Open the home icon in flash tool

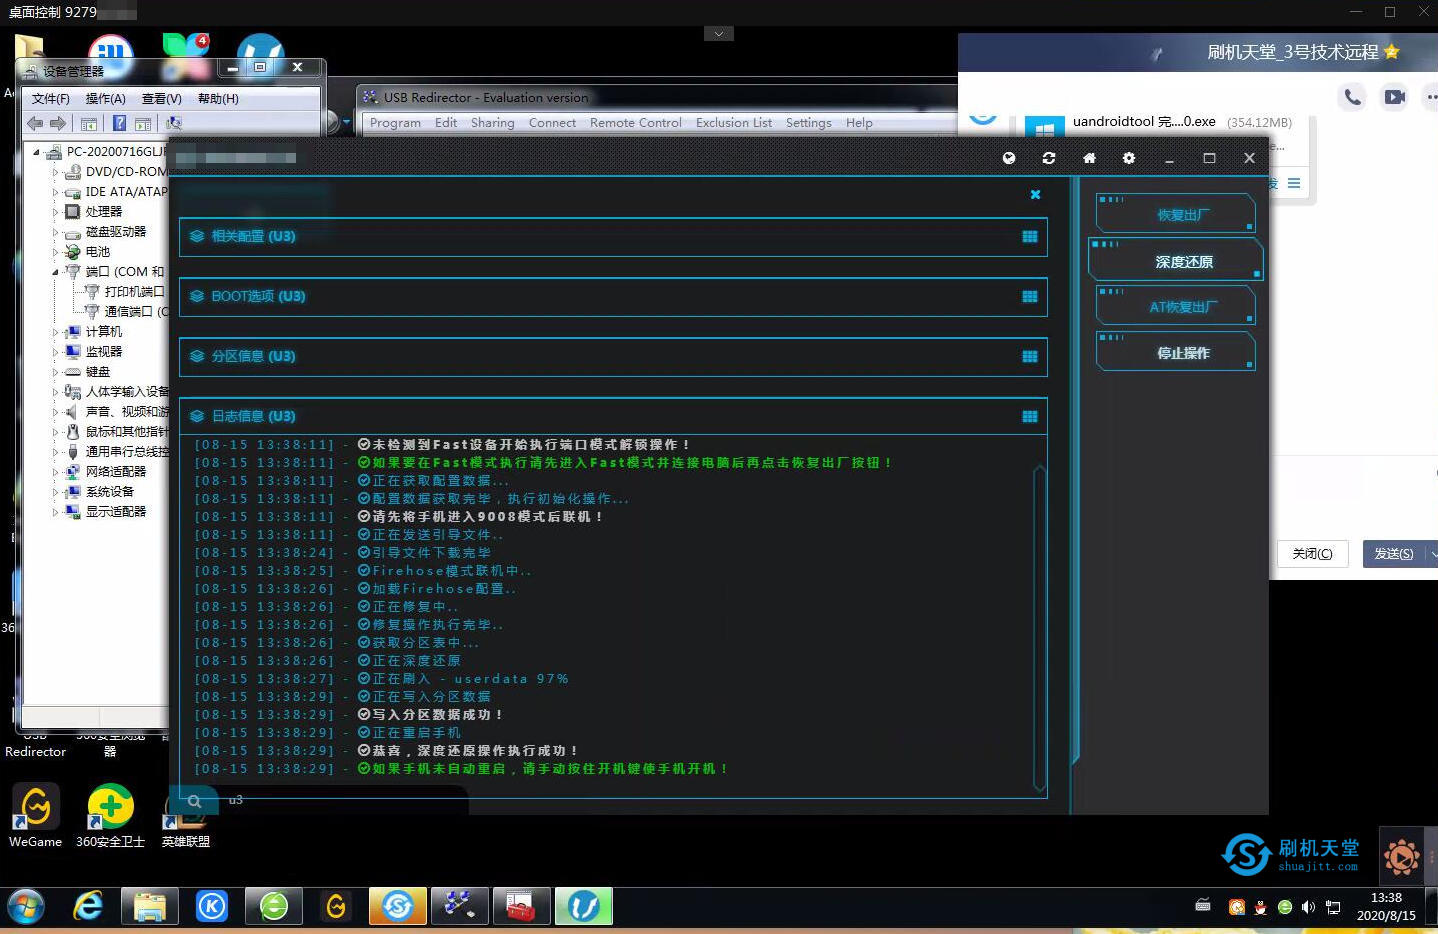click(1089, 158)
